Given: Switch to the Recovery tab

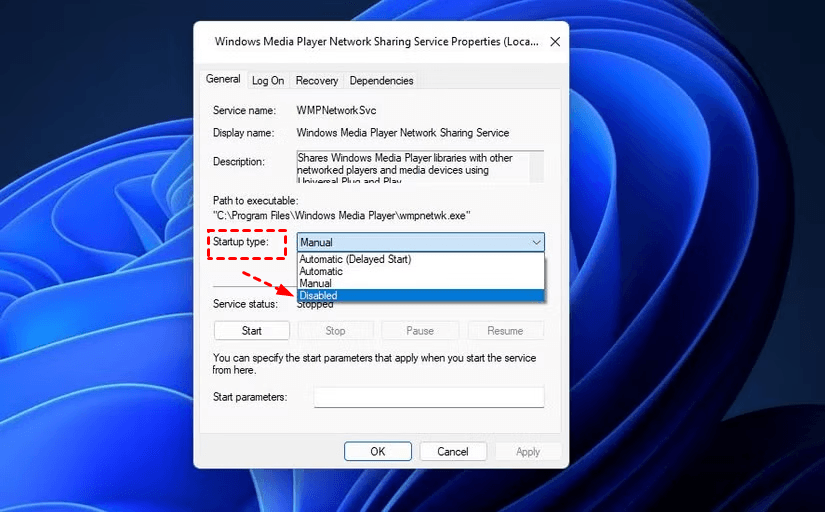Looking at the screenshot, I should coord(316,81).
